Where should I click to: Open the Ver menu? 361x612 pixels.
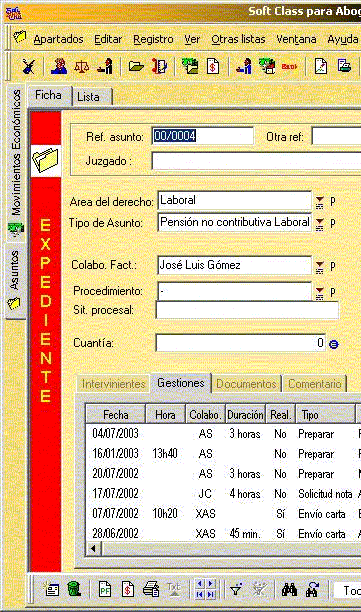192,39
